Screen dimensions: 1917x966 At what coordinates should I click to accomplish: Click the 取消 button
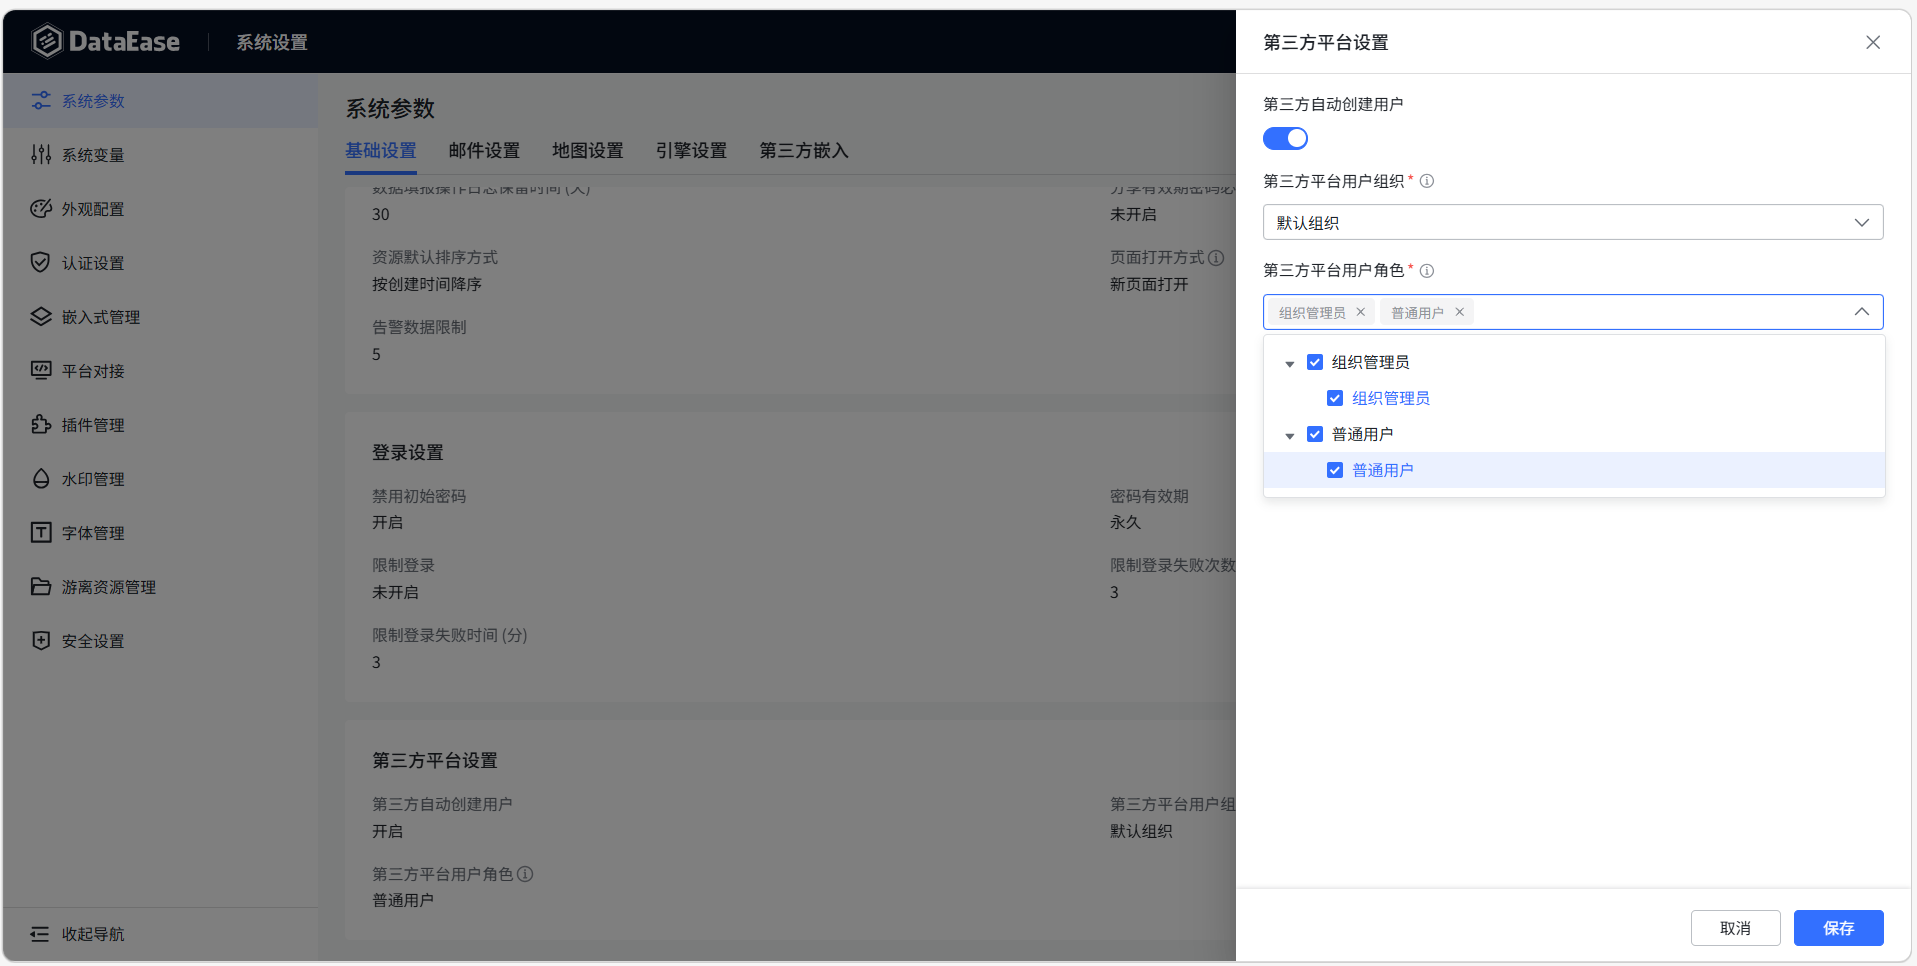tap(1735, 928)
